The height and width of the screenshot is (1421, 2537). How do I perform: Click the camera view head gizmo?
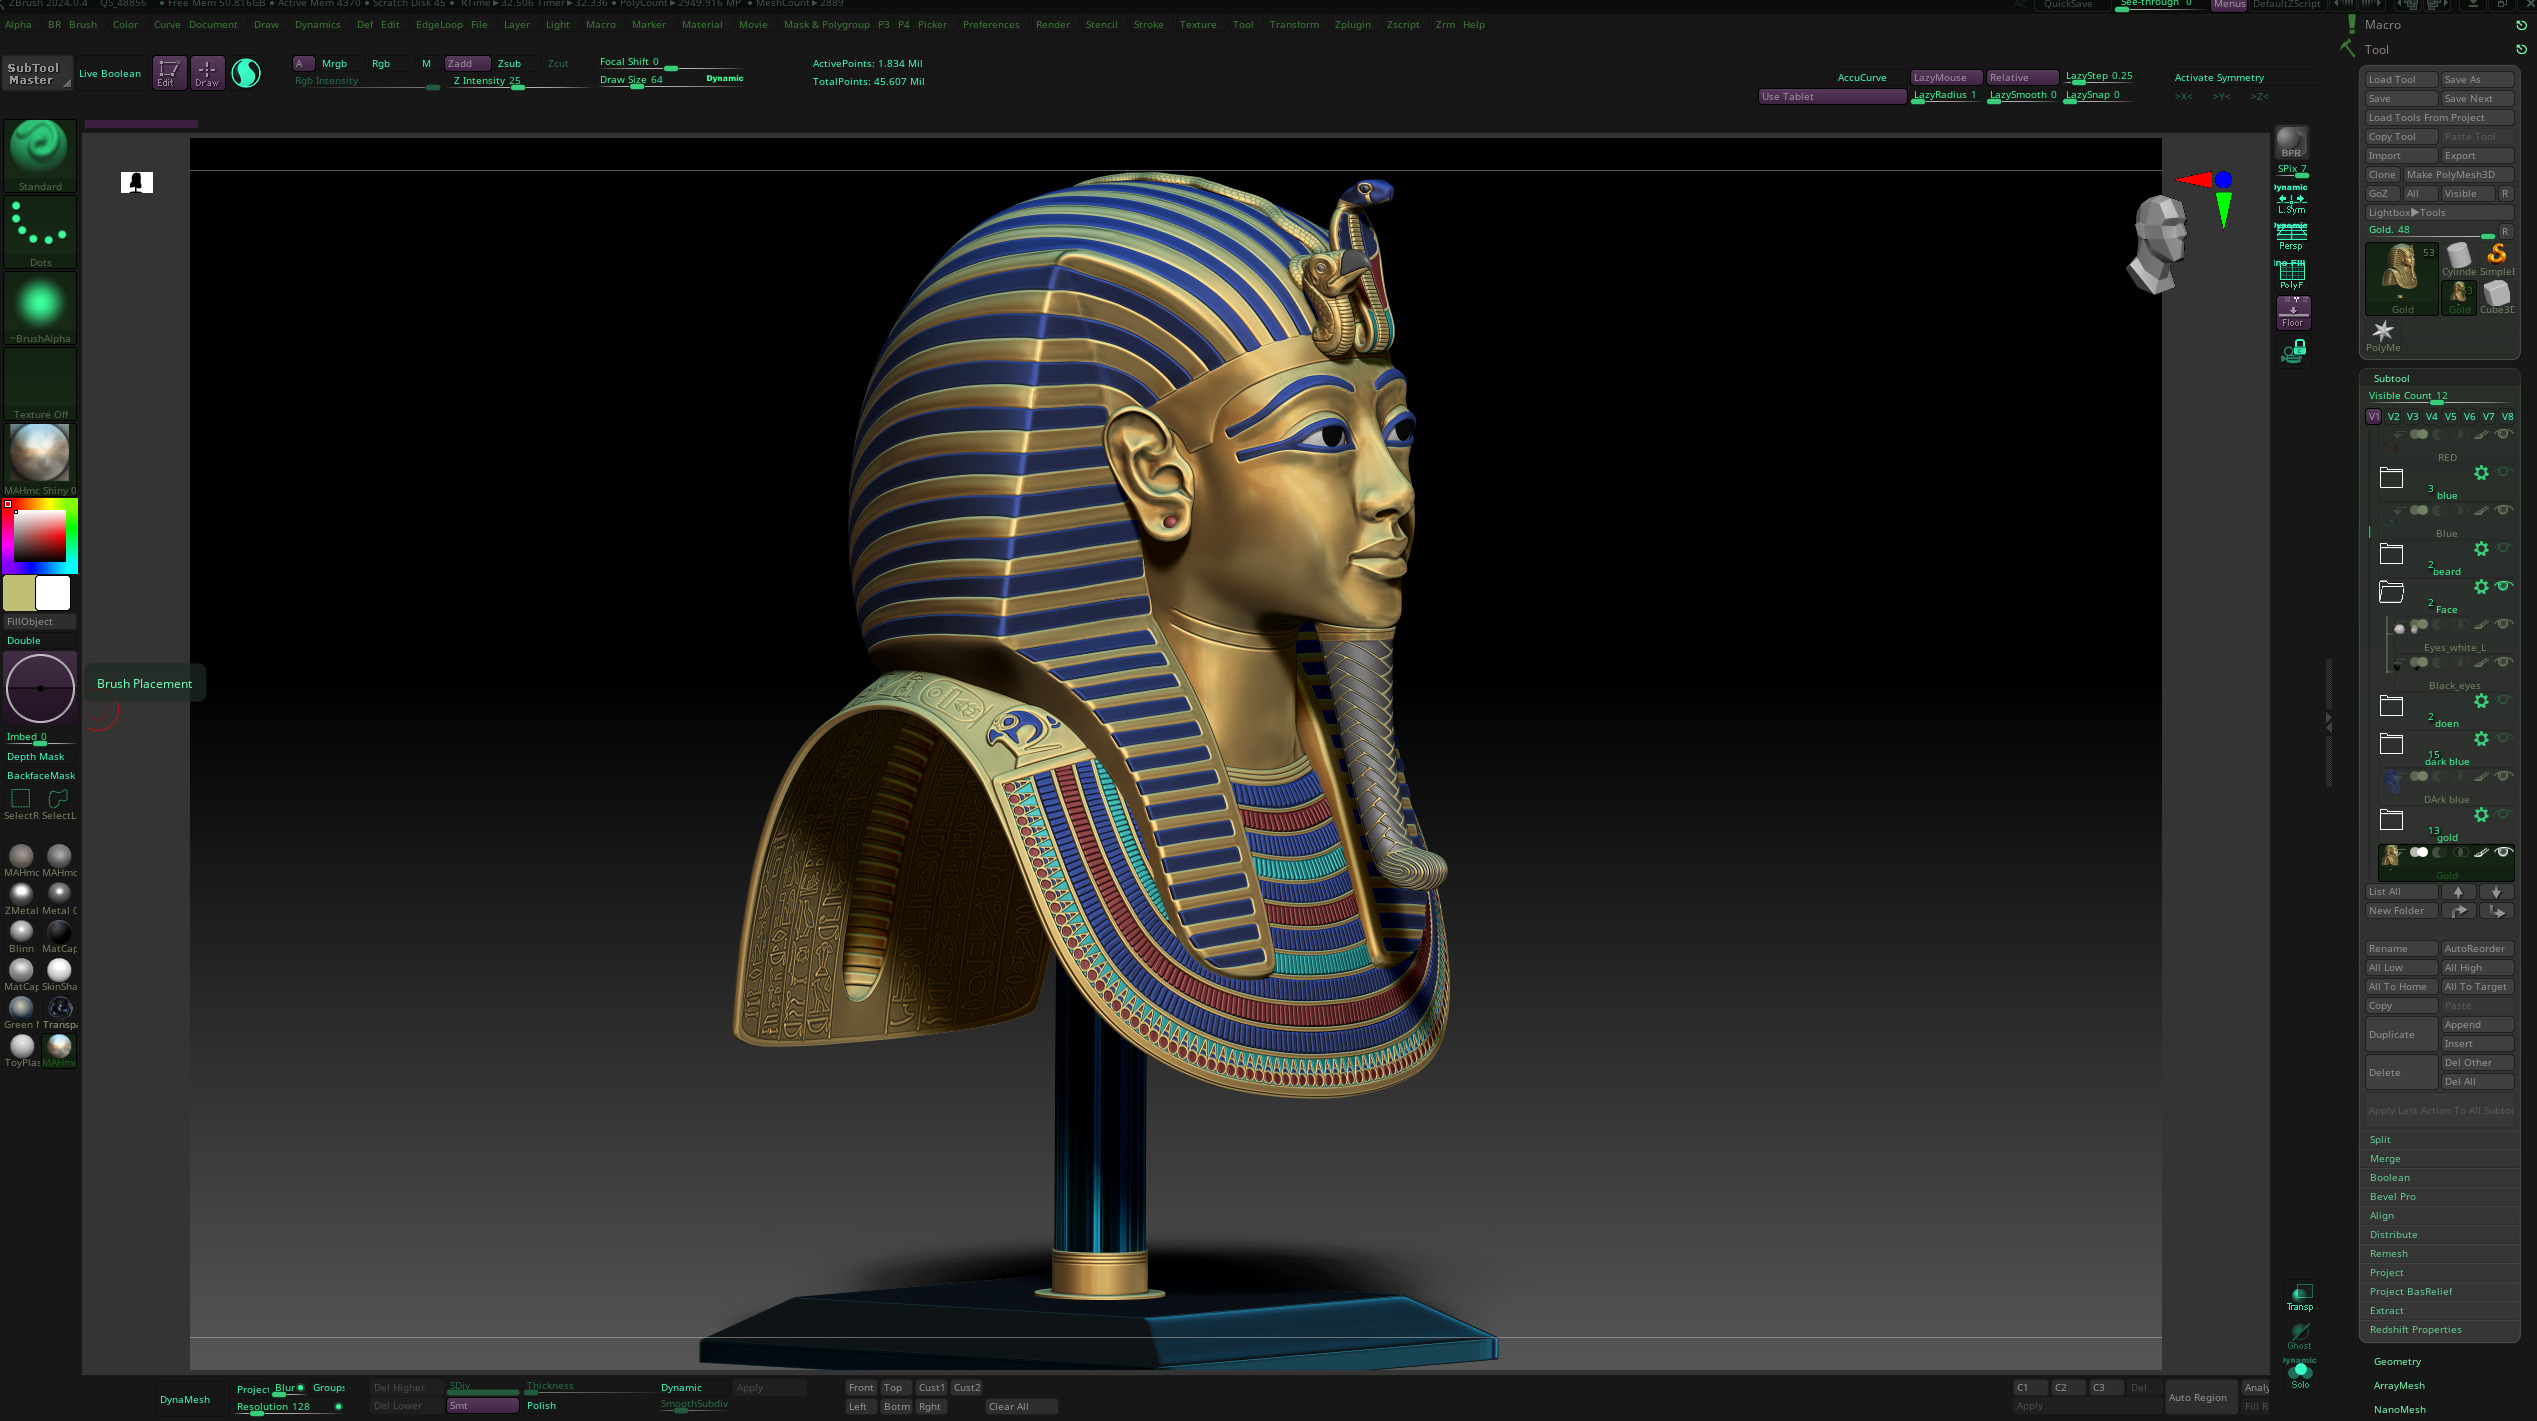pyautogui.click(x=2158, y=243)
